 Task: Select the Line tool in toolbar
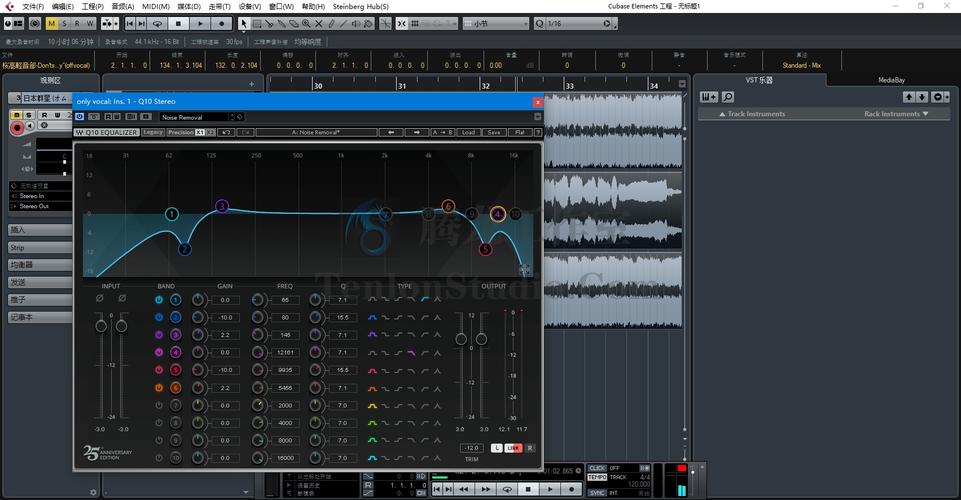343,23
